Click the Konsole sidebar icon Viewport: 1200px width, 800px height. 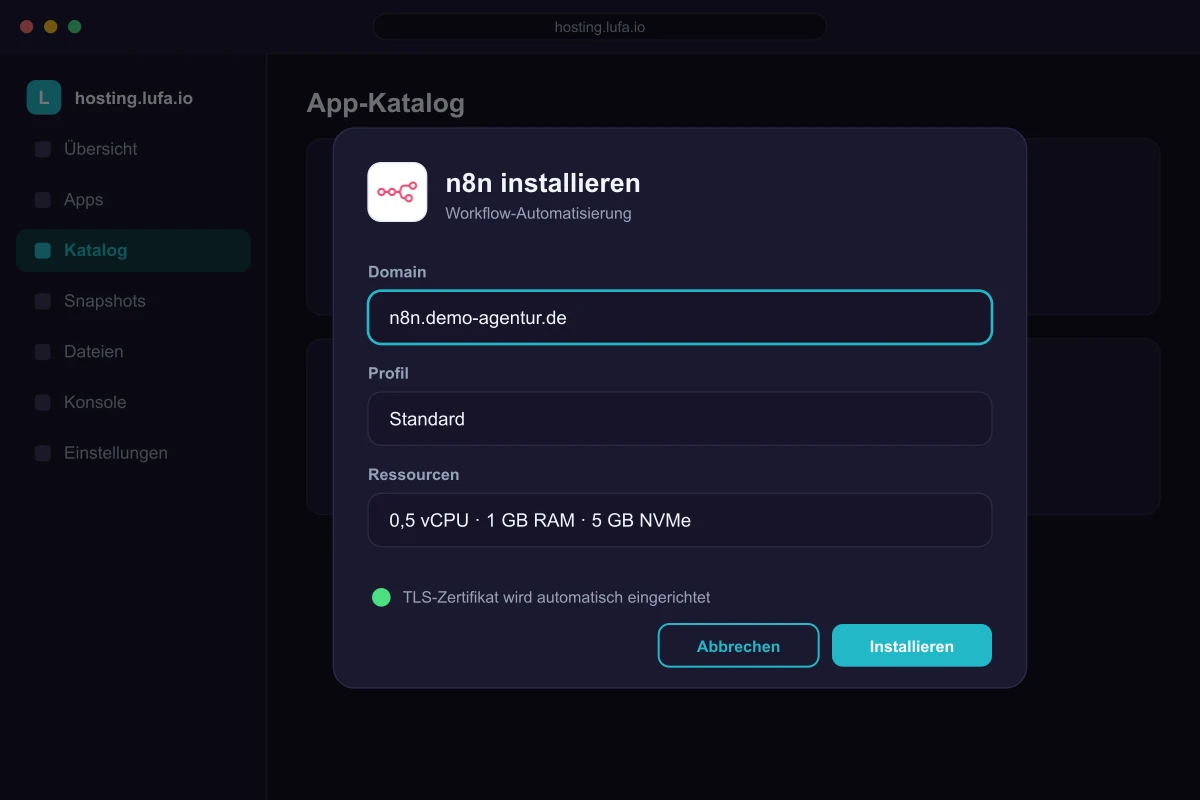point(43,402)
